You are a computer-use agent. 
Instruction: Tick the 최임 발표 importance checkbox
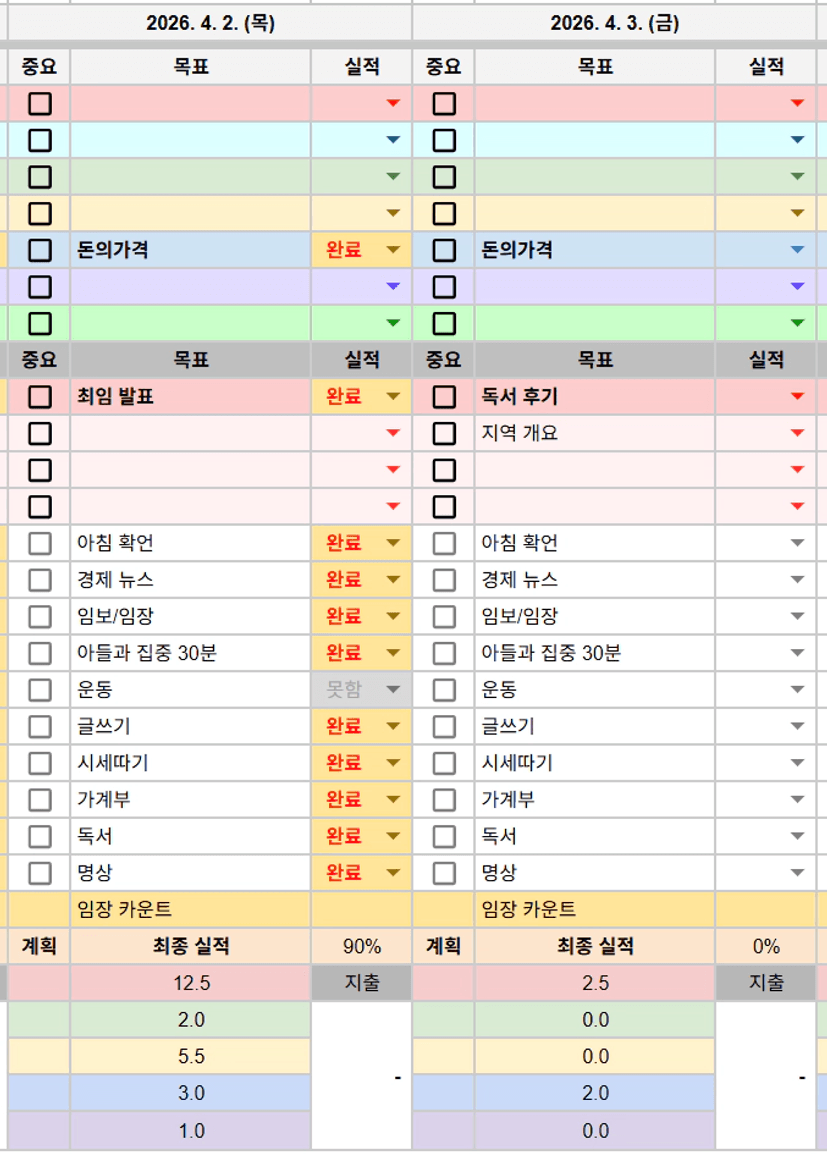(40, 397)
